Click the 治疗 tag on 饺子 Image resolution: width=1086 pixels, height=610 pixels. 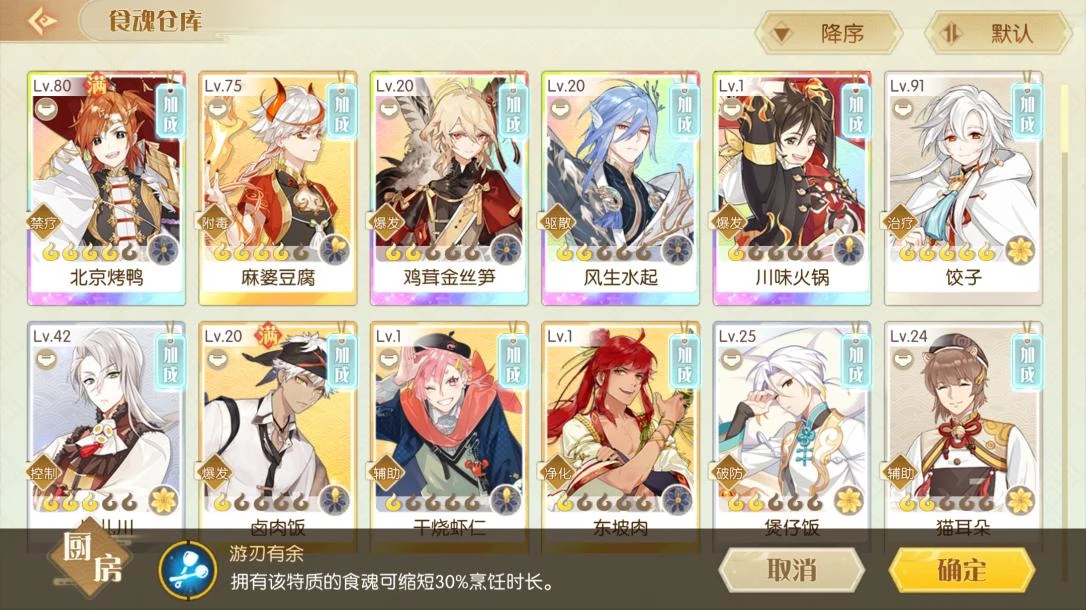[900, 223]
